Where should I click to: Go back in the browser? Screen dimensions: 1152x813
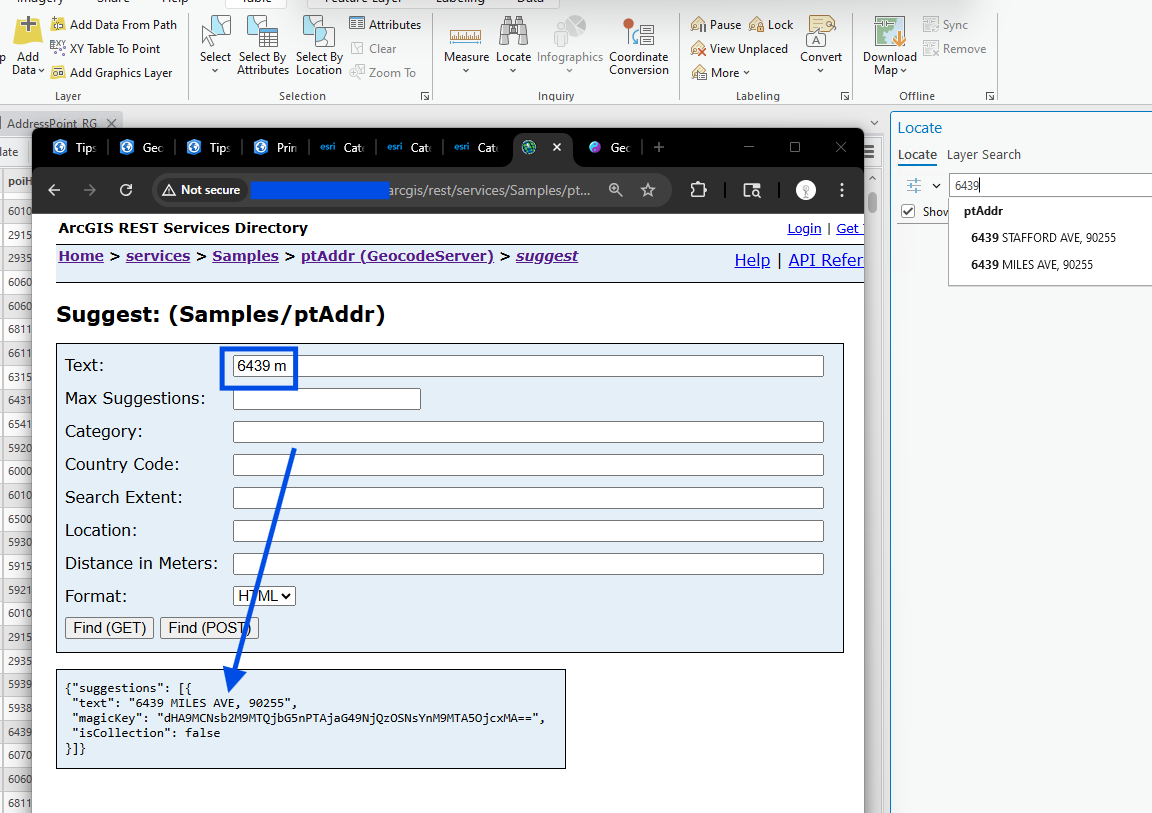coord(54,190)
